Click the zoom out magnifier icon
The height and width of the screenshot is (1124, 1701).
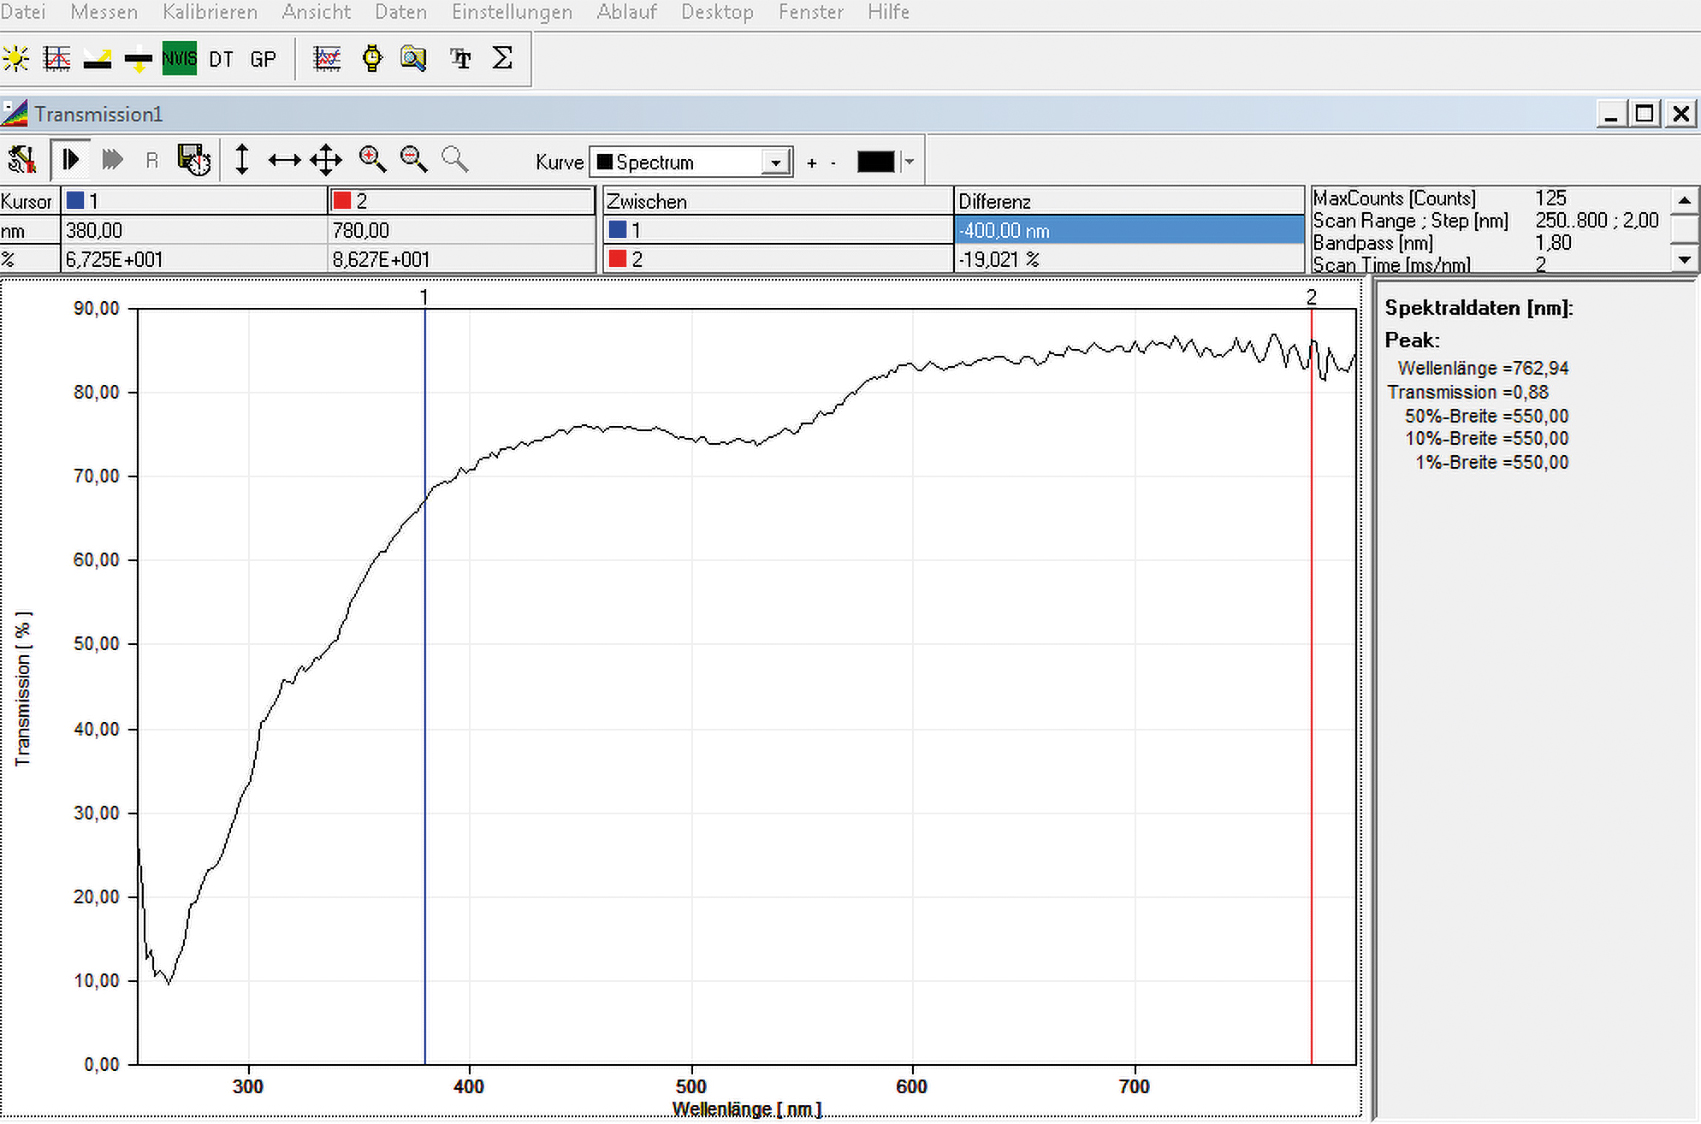pyautogui.click(x=413, y=159)
